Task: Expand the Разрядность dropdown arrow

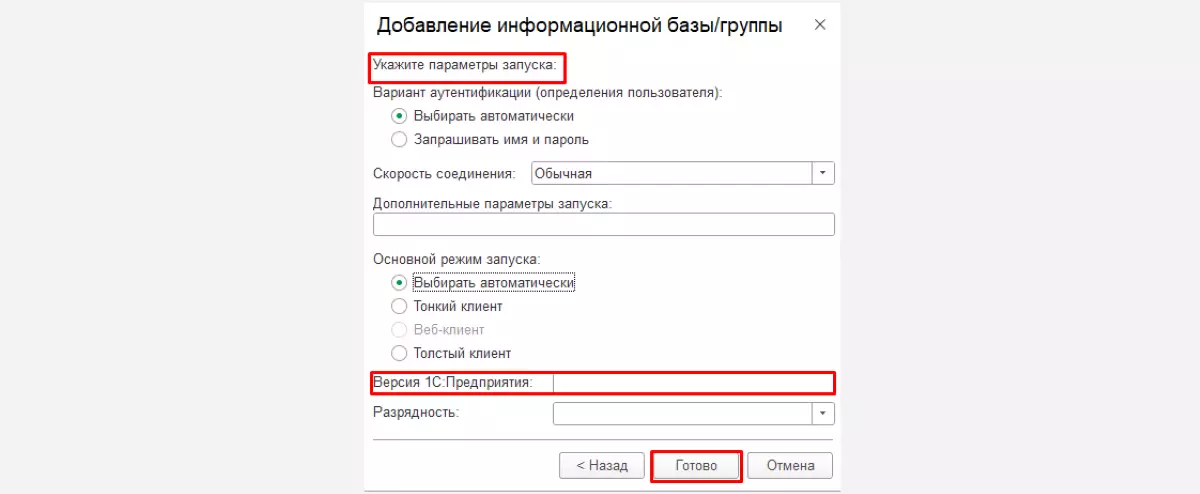Action: pos(823,413)
